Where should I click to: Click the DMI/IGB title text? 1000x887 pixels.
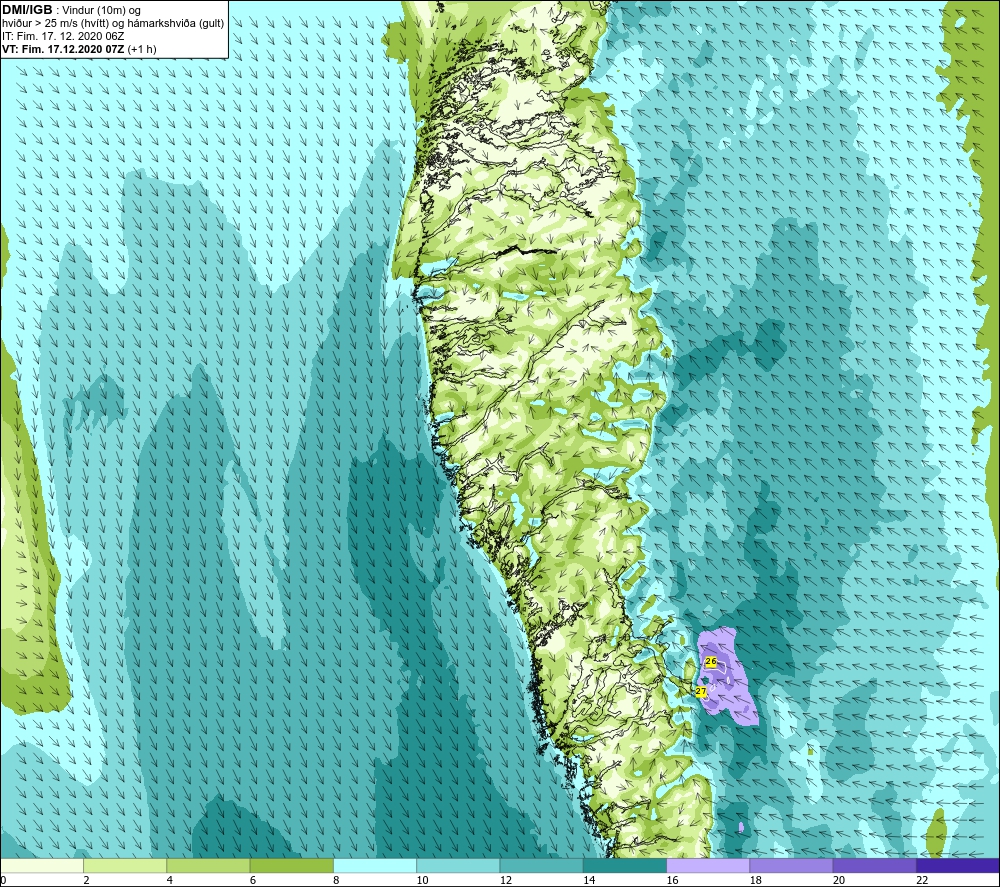click(x=27, y=10)
